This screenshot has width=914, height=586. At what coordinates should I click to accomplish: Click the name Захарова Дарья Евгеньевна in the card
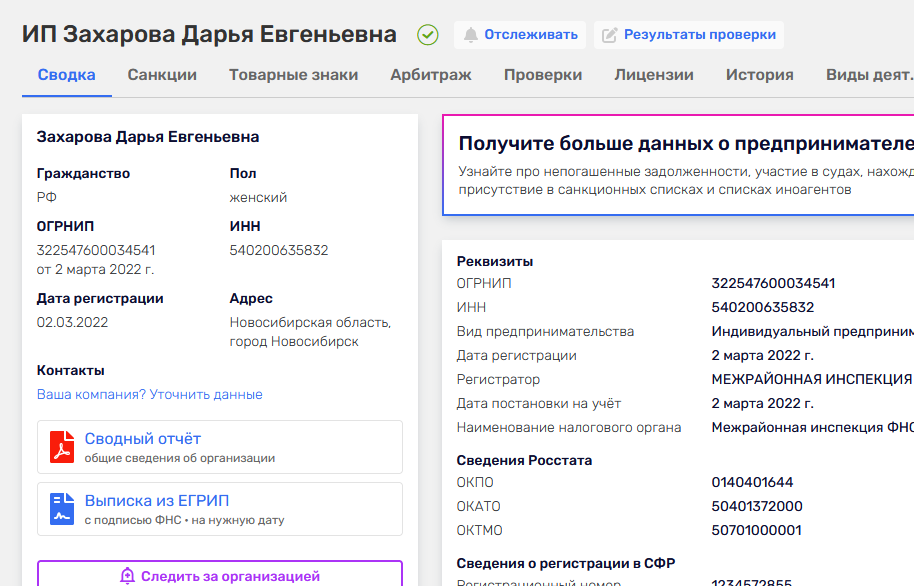148,137
